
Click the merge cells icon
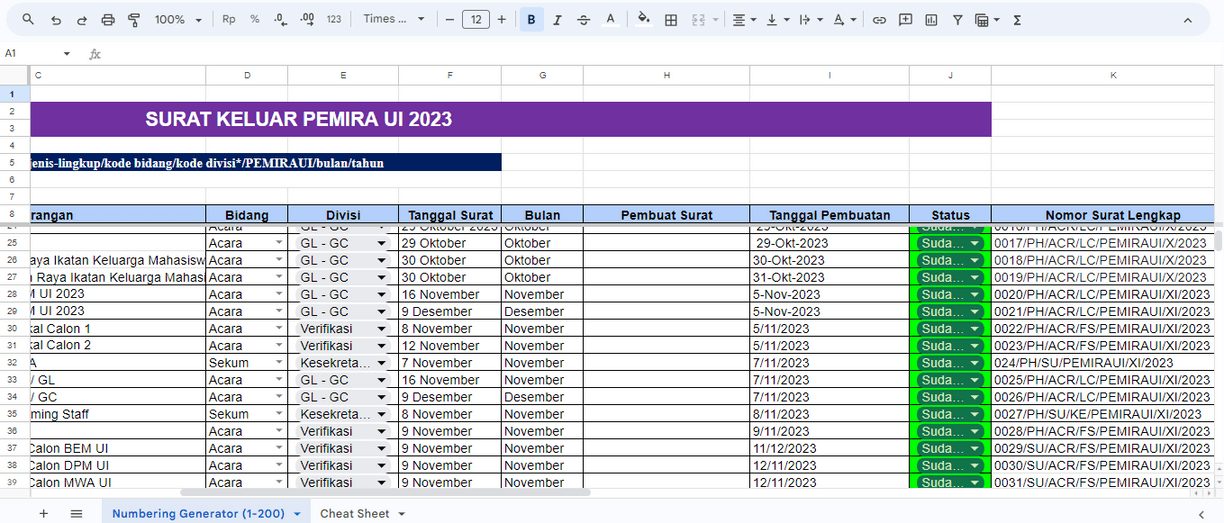(698, 20)
